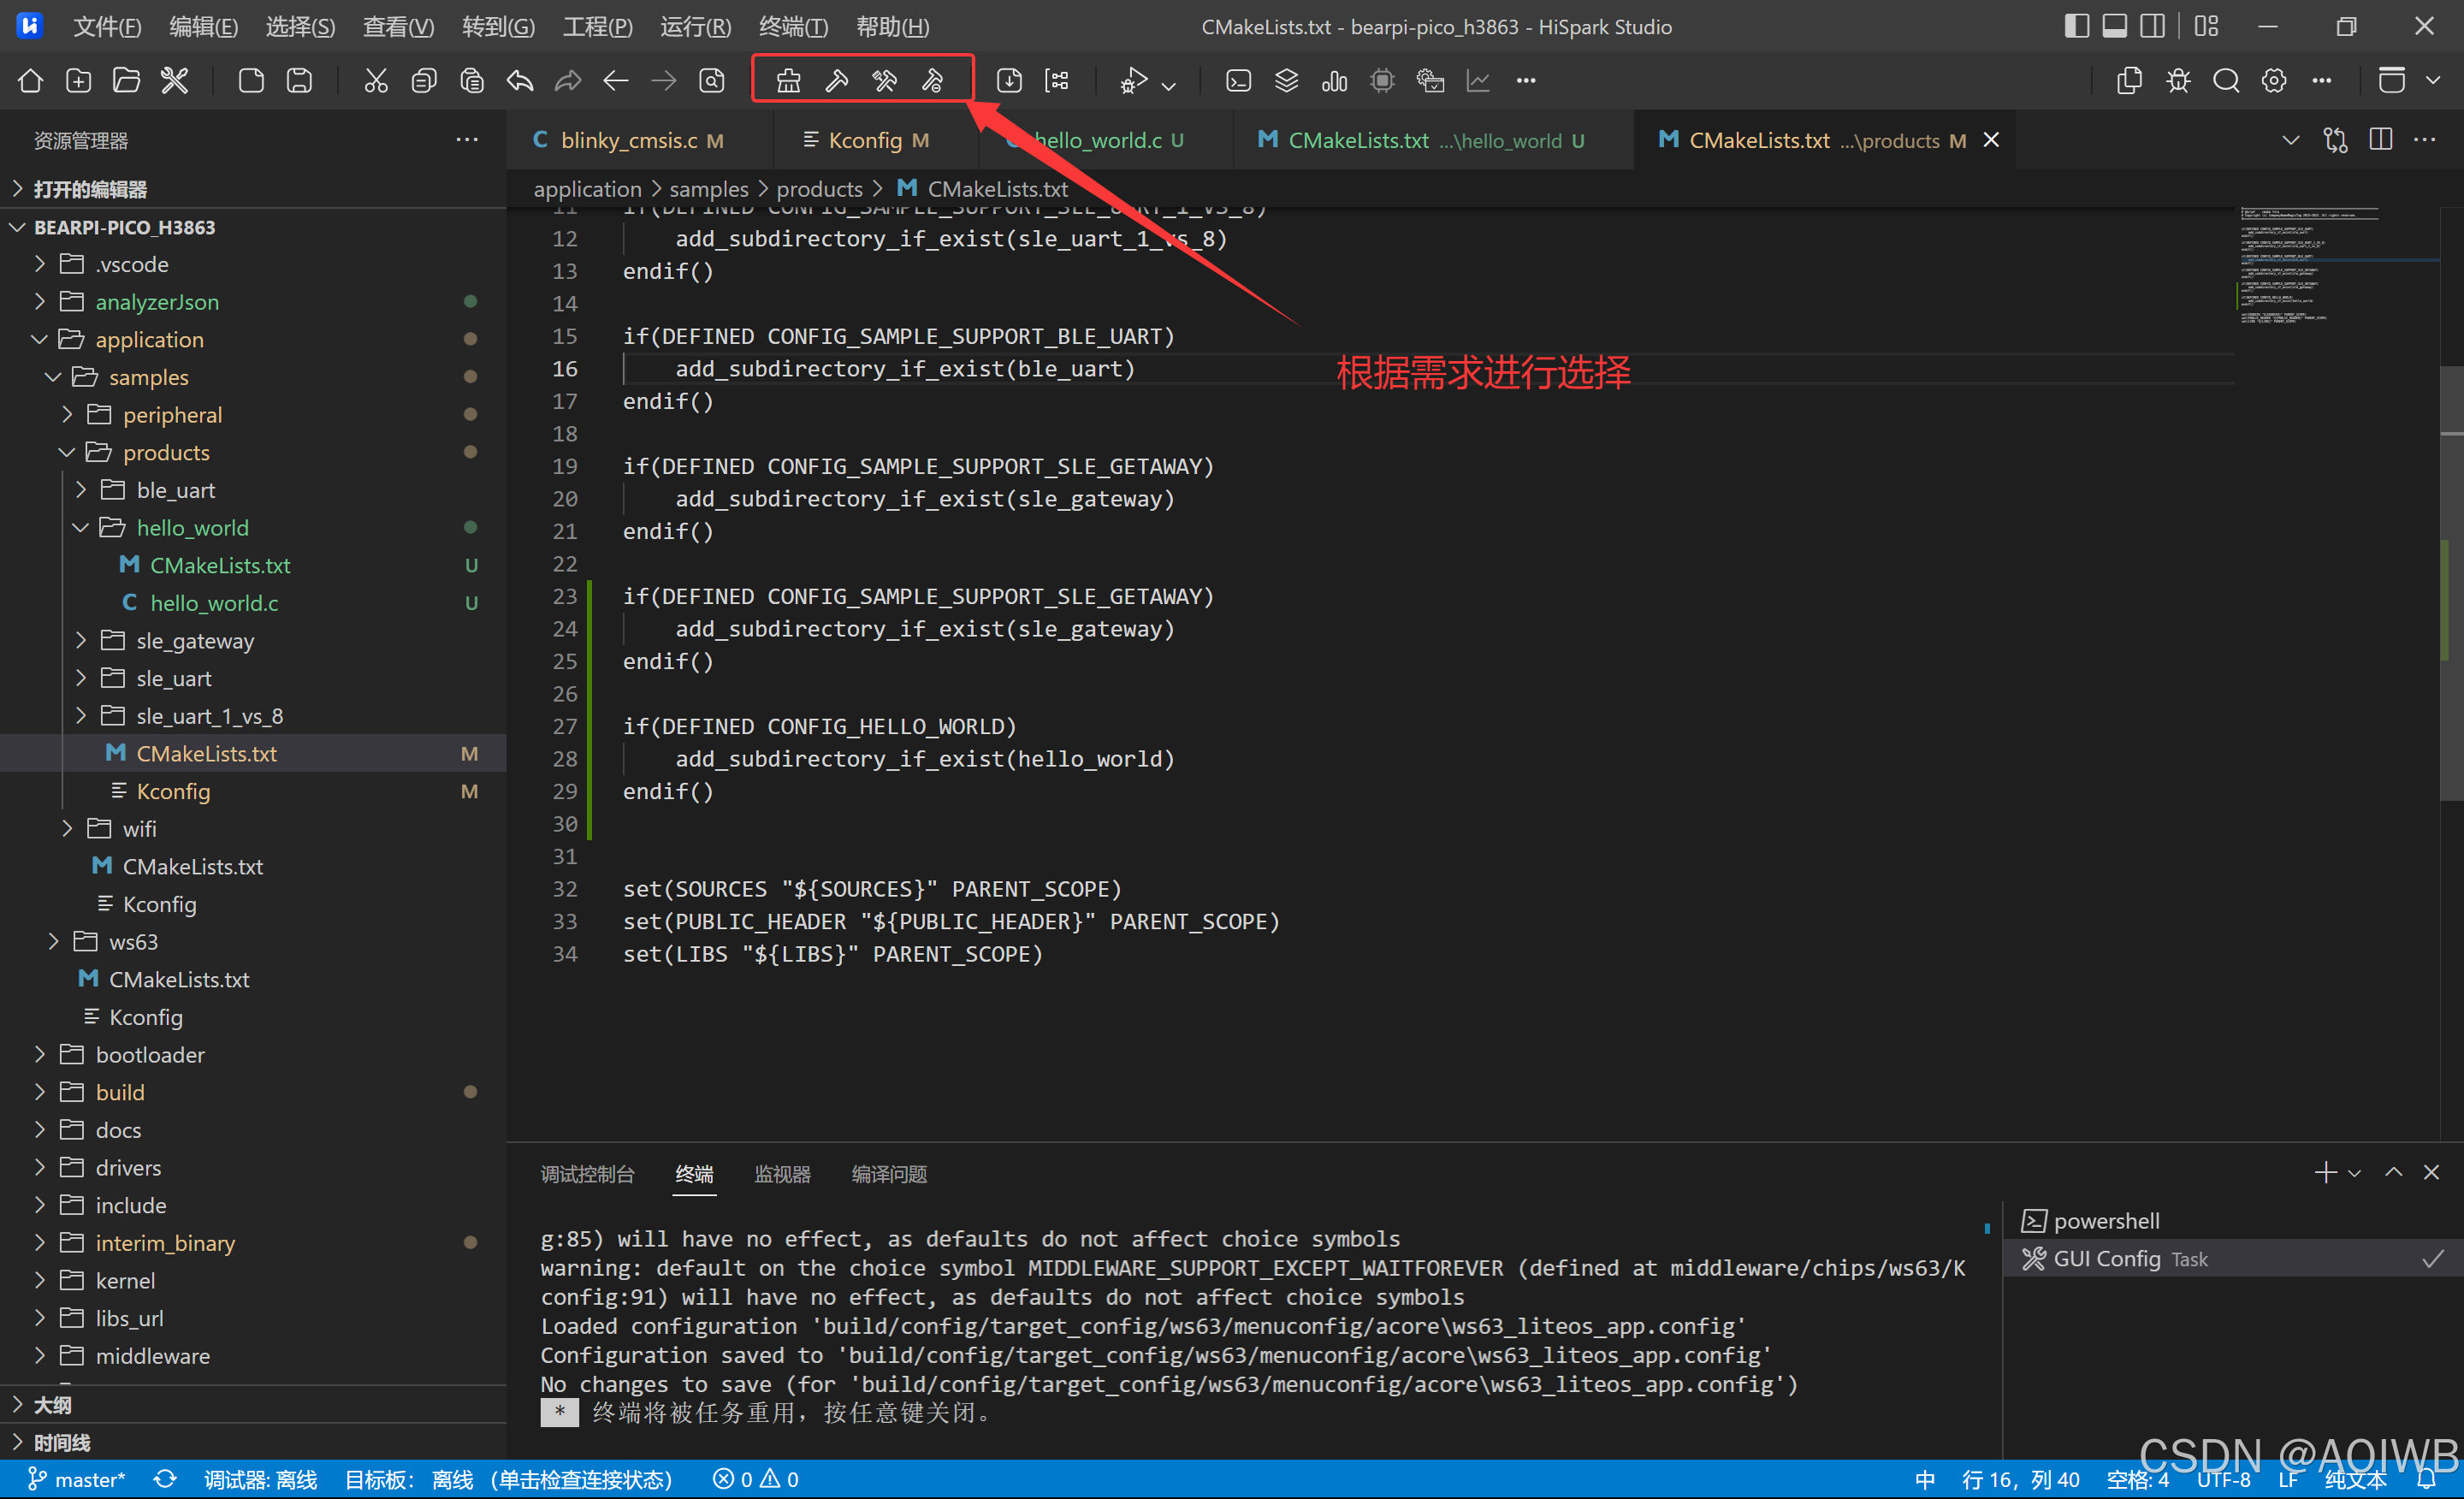
Task: Click the Home icon in toolbar
Action: (30, 81)
